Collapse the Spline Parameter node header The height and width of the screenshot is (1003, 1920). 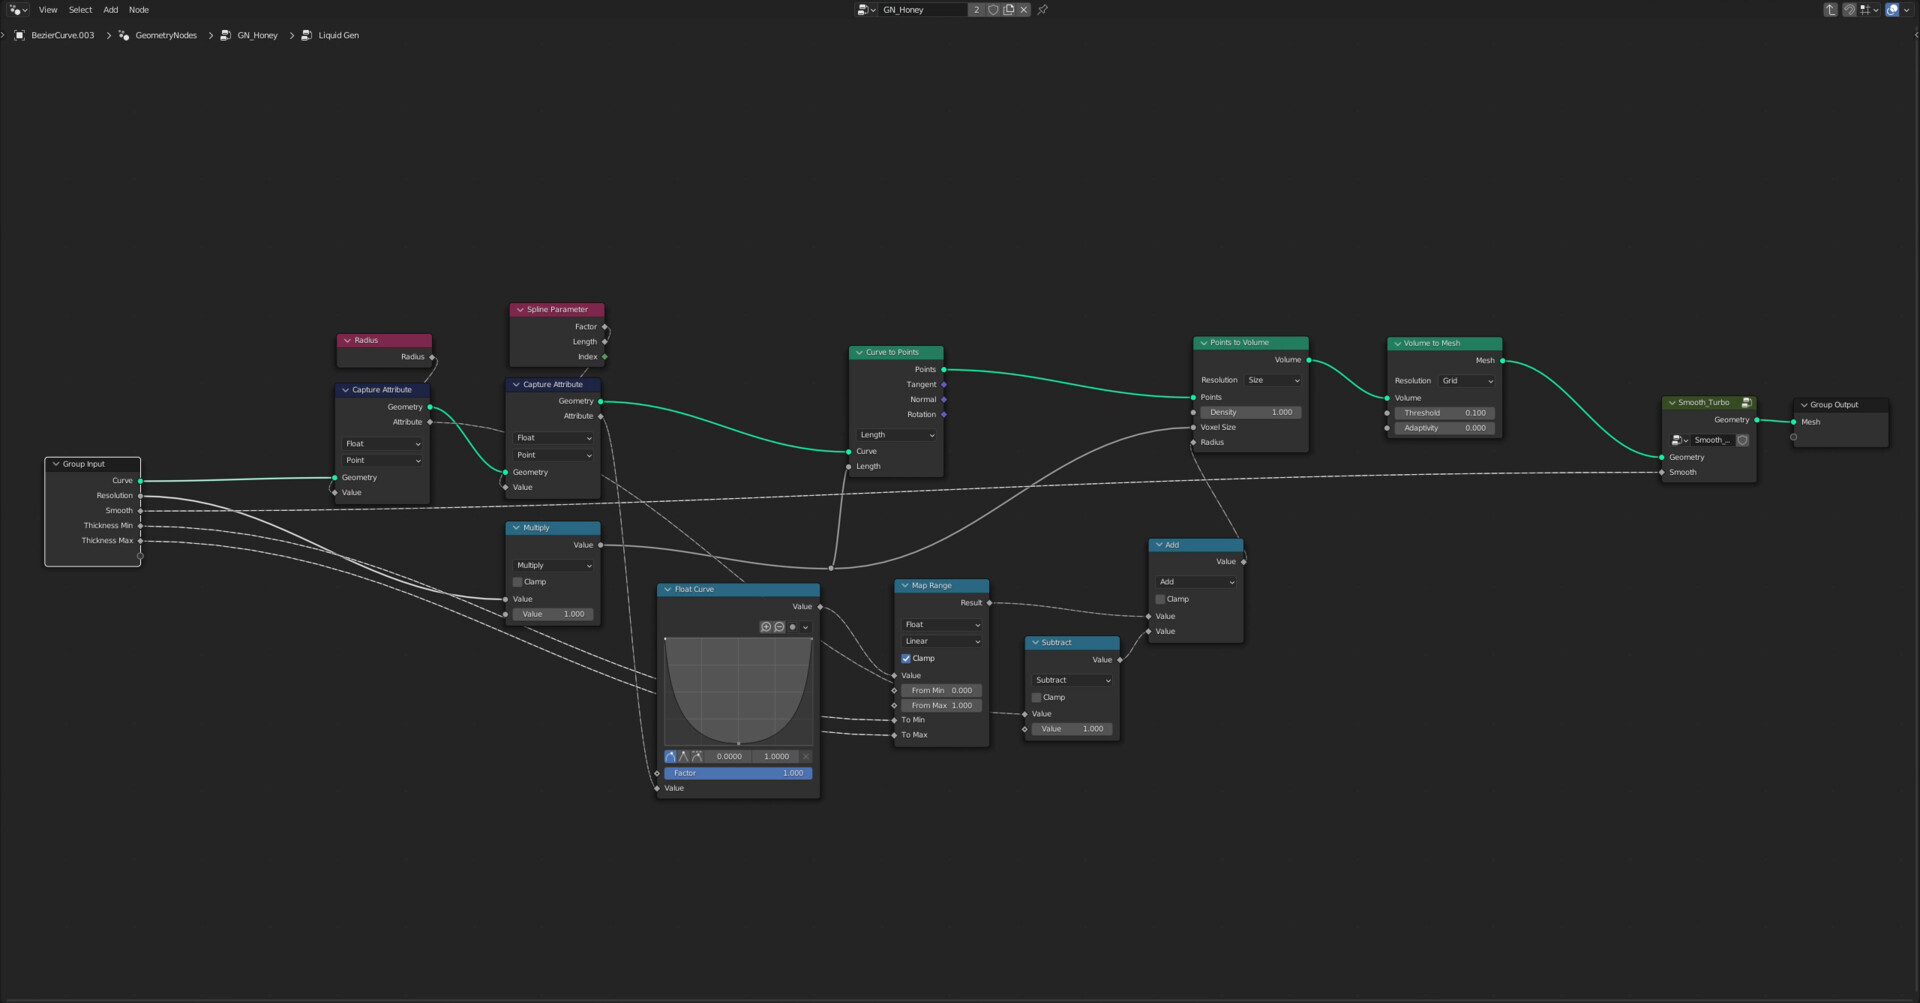[520, 309]
